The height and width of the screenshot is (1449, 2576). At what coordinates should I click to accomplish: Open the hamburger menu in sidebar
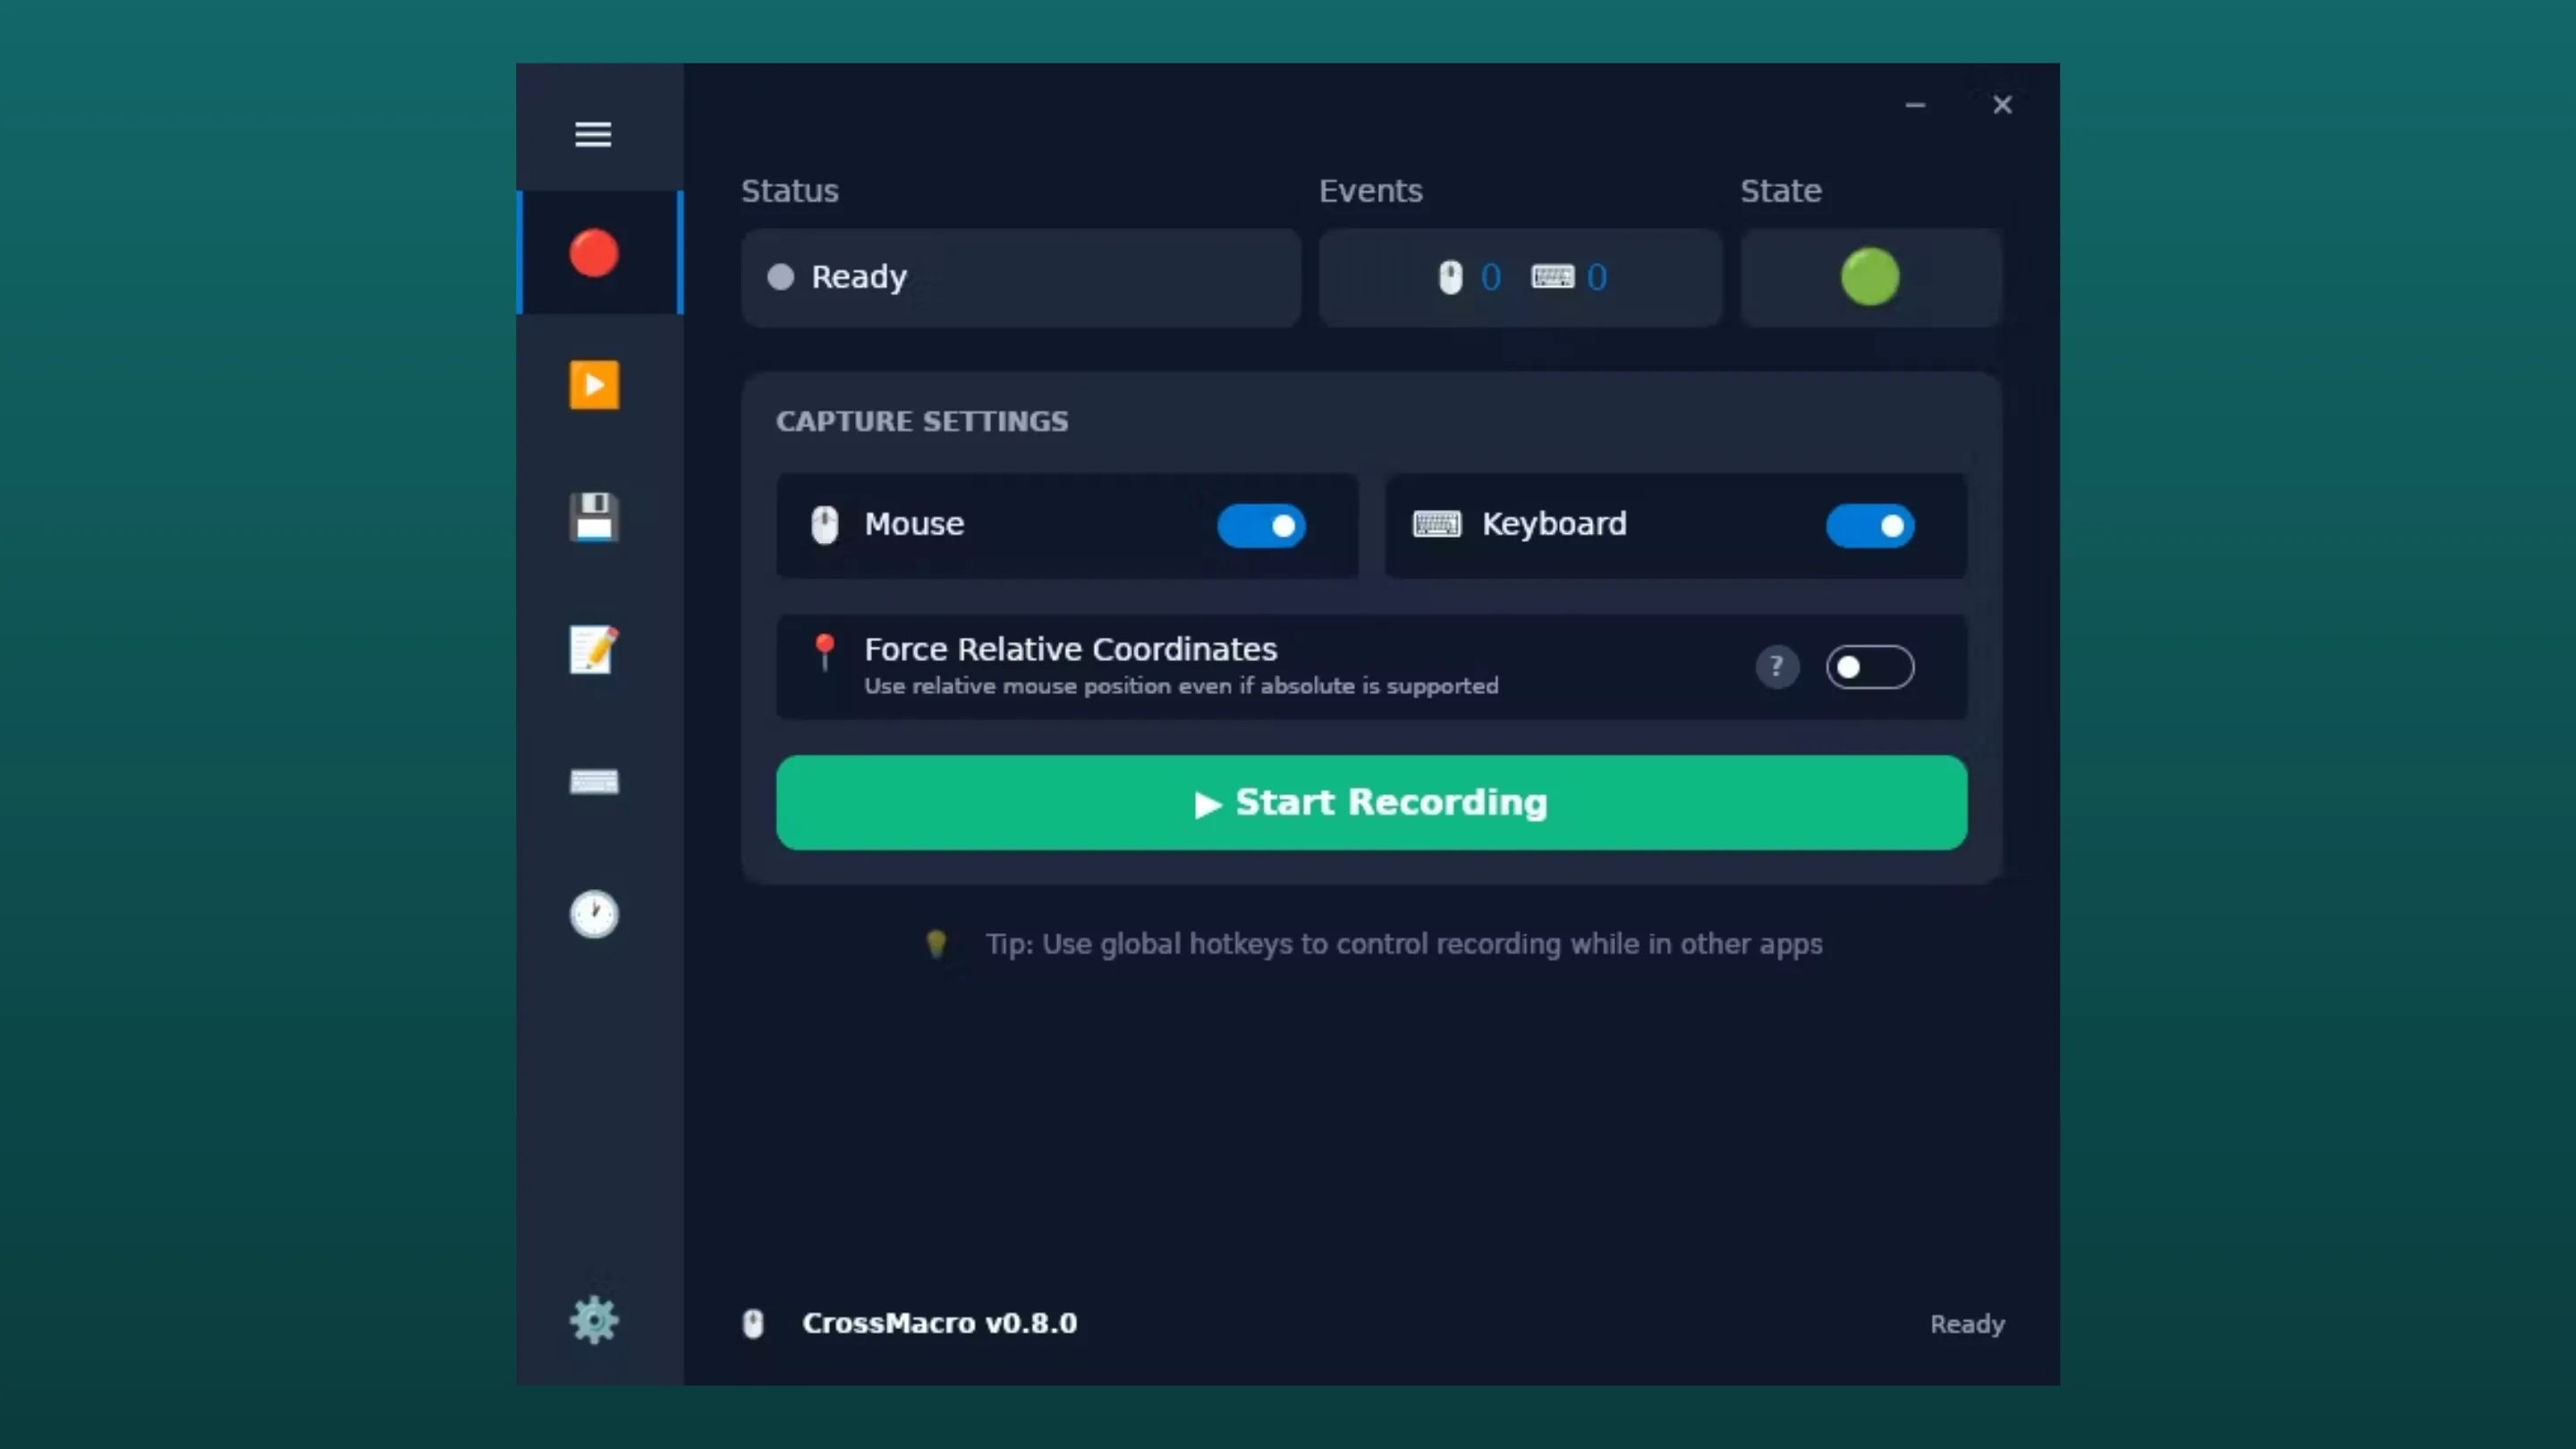[x=593, y=134]
